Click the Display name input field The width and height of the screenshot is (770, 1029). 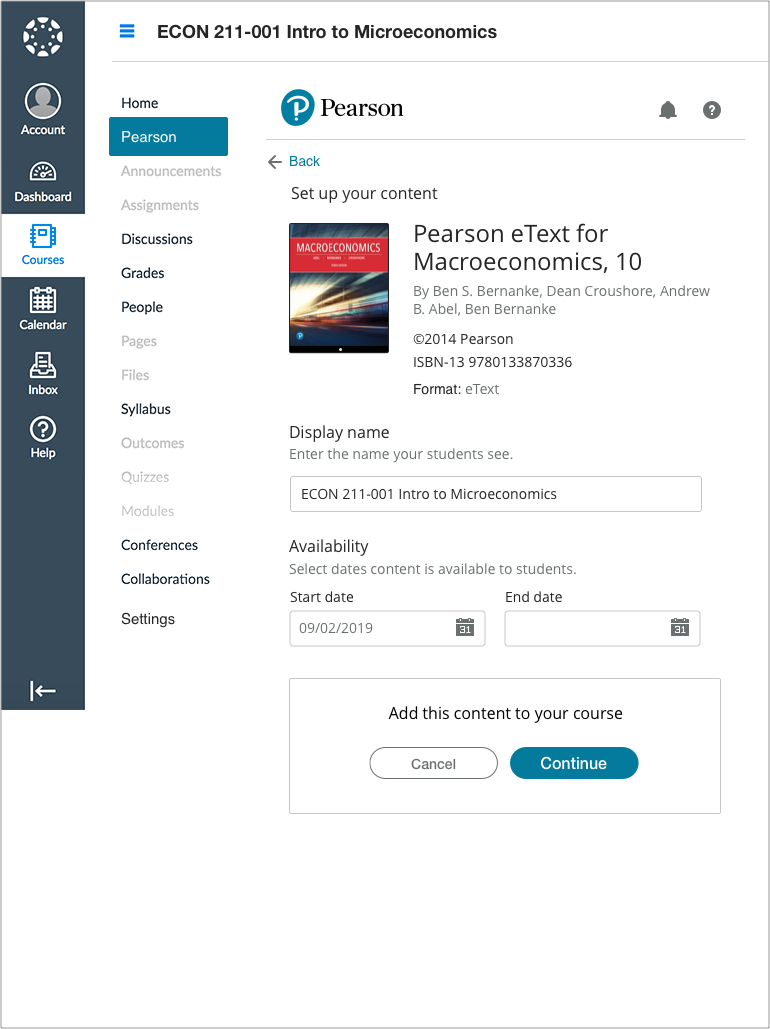coord(496,494)
